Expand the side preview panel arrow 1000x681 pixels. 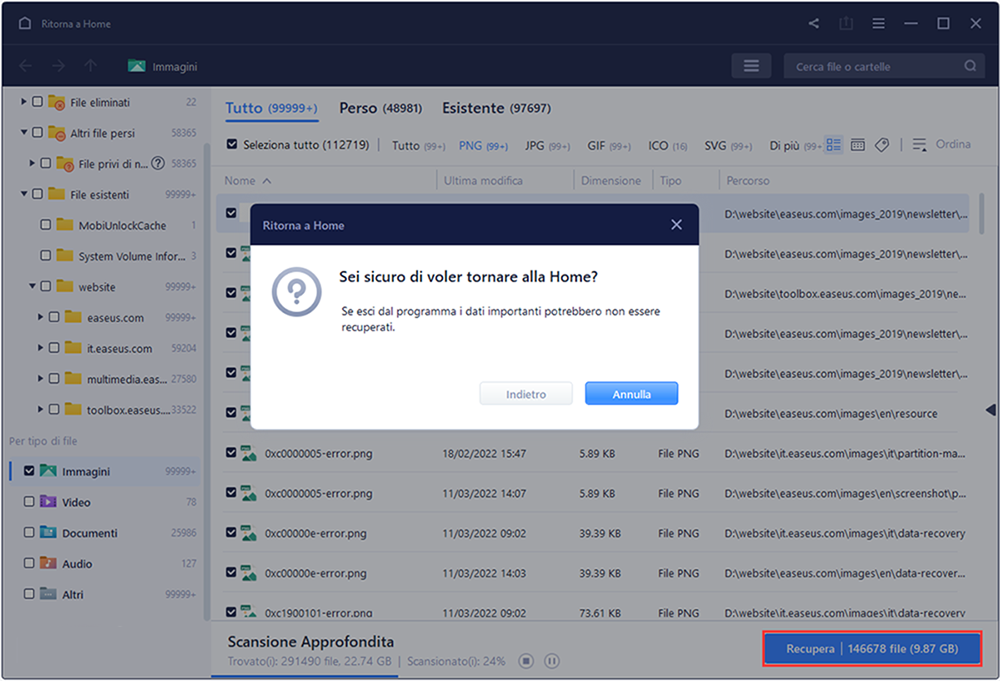[x=990, y=409]
